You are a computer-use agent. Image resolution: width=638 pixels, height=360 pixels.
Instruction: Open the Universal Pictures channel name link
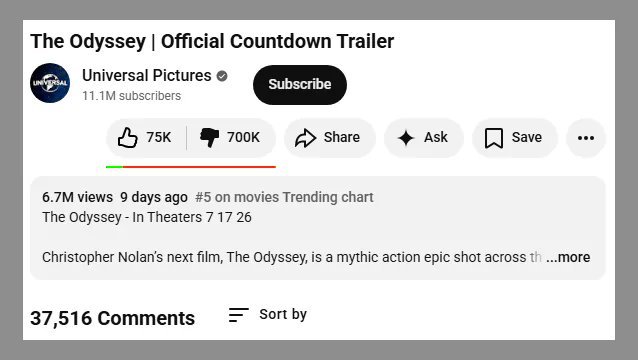pos(146,76)
